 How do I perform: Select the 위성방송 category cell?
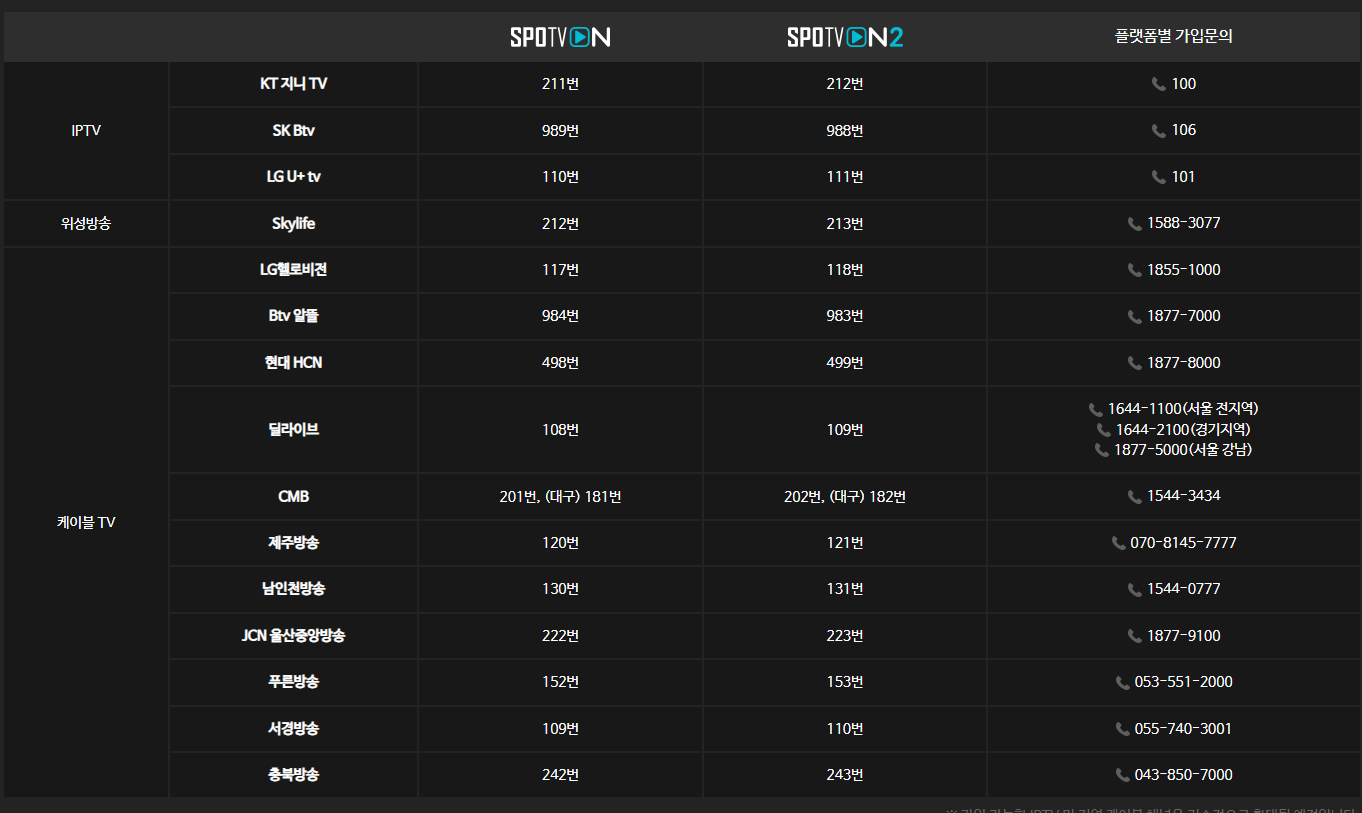click(86, 223)
